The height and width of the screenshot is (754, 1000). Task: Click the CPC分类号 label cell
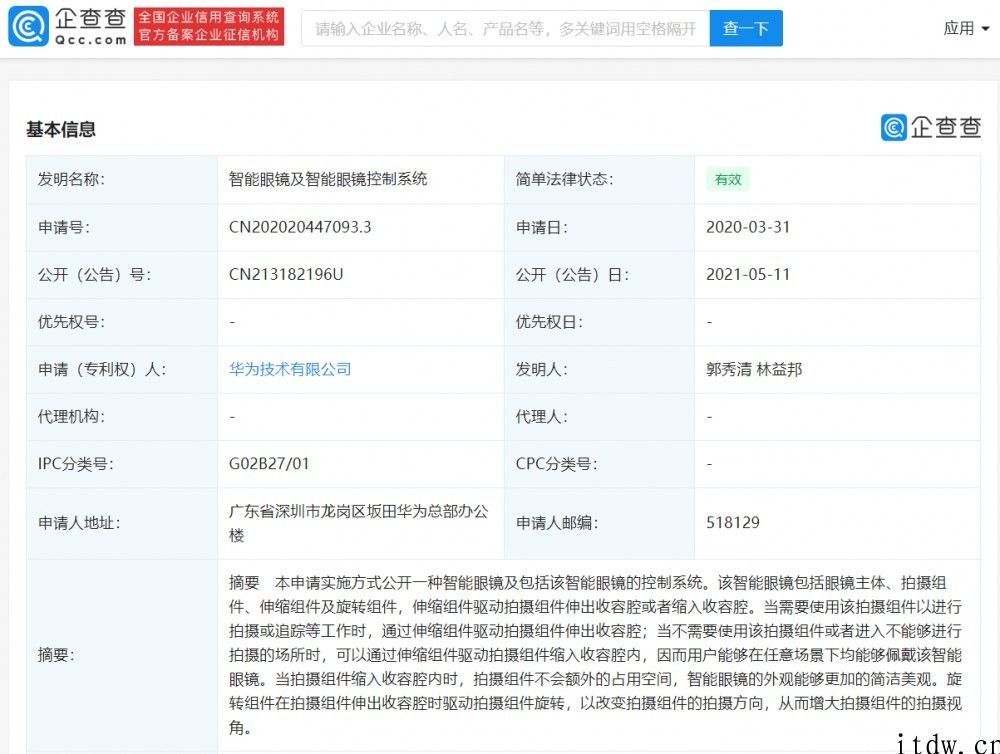(599, 464)
